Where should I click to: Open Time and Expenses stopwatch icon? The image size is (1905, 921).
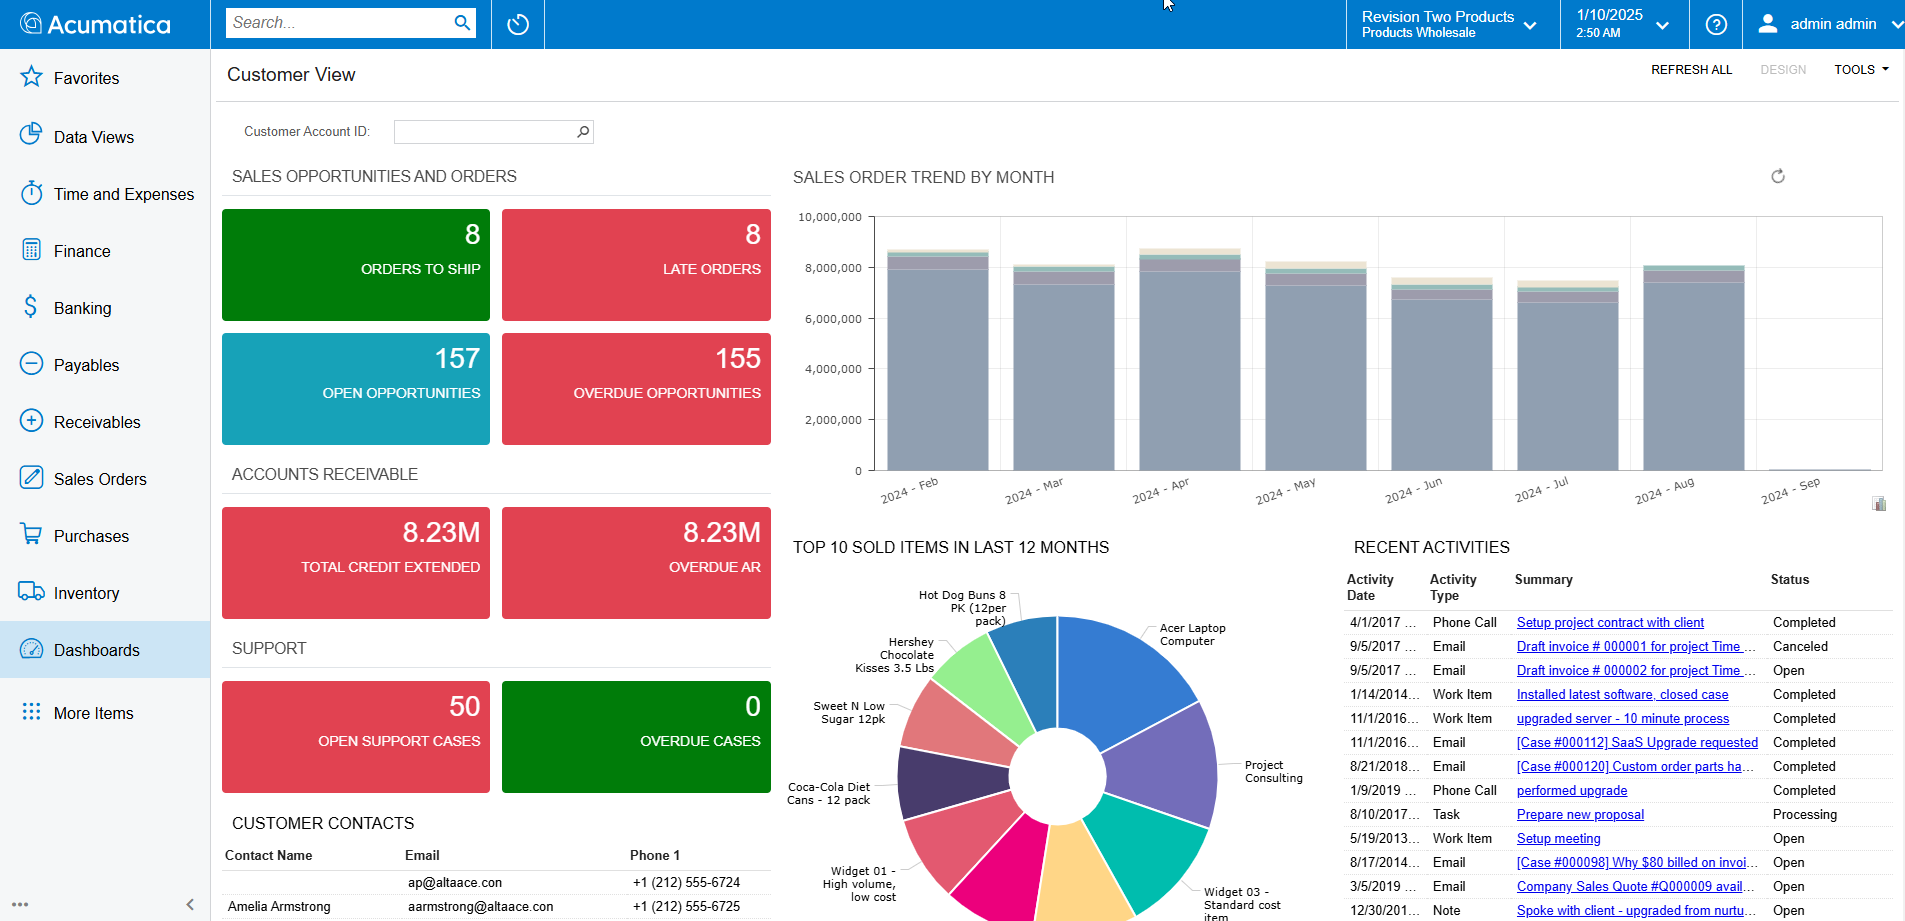pyautogui.click(x=31, y=192)
